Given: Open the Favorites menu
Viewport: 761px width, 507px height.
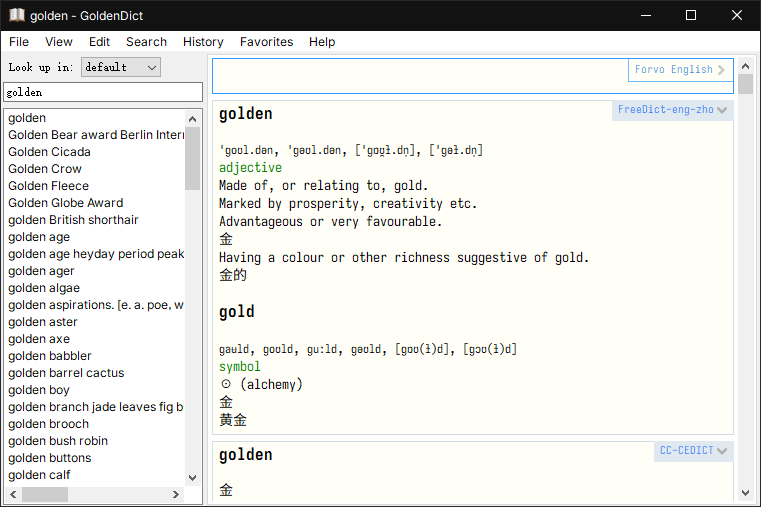Looking at the screenshot, I should [x=266, y=42].
